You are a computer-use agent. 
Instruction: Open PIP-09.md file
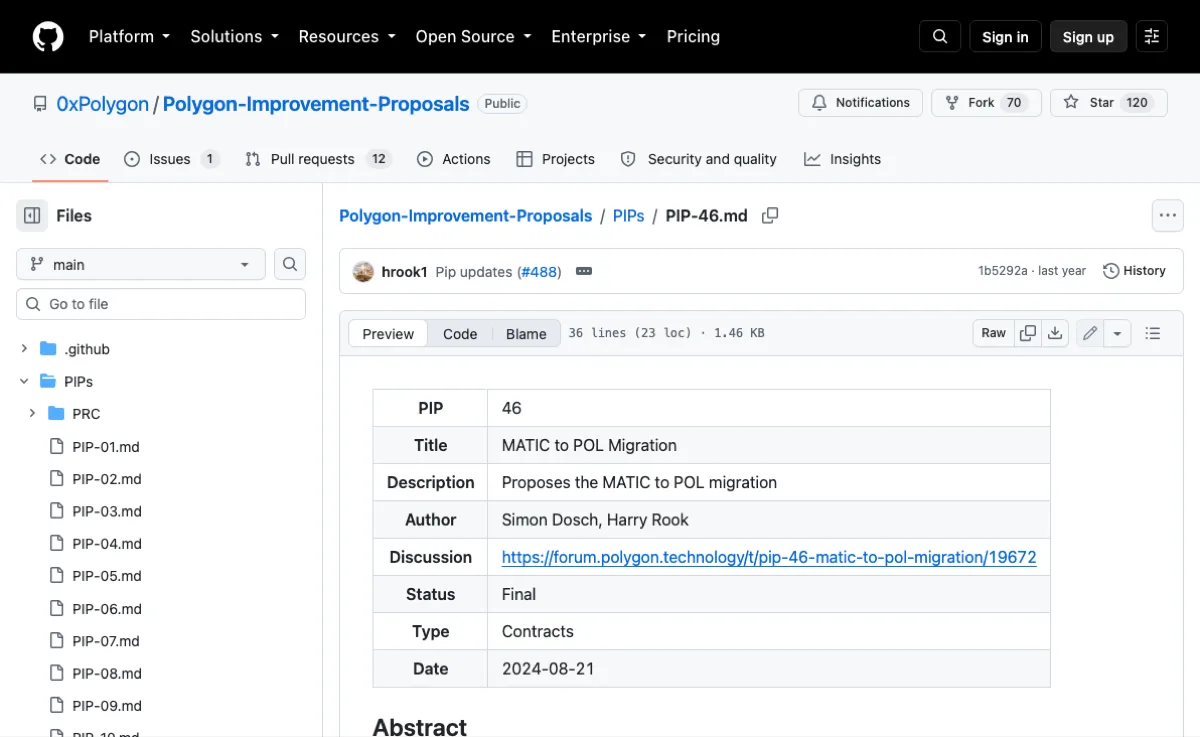(x=106, y=706)
